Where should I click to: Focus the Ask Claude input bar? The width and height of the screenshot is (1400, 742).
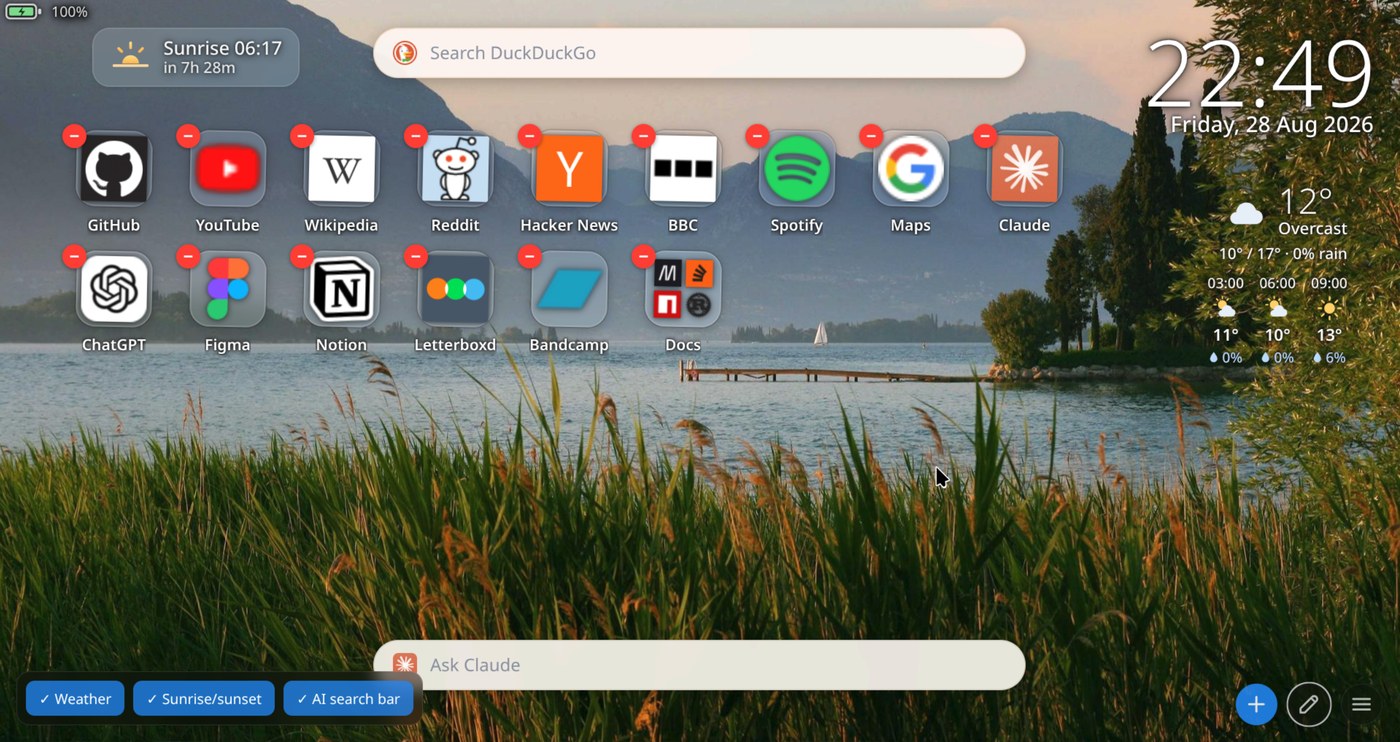[x=699, y=665]
